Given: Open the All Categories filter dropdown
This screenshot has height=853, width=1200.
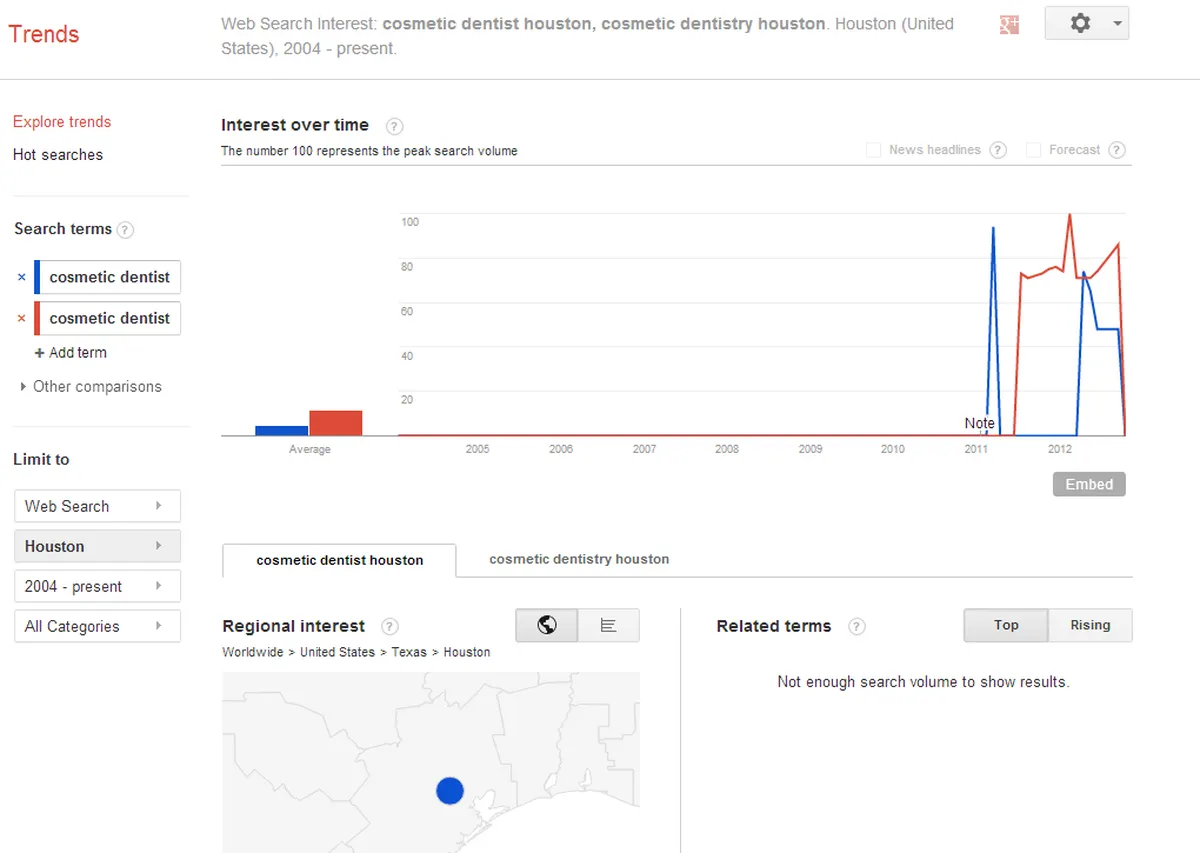Looking at the screenshot, I should coord(97,626).
